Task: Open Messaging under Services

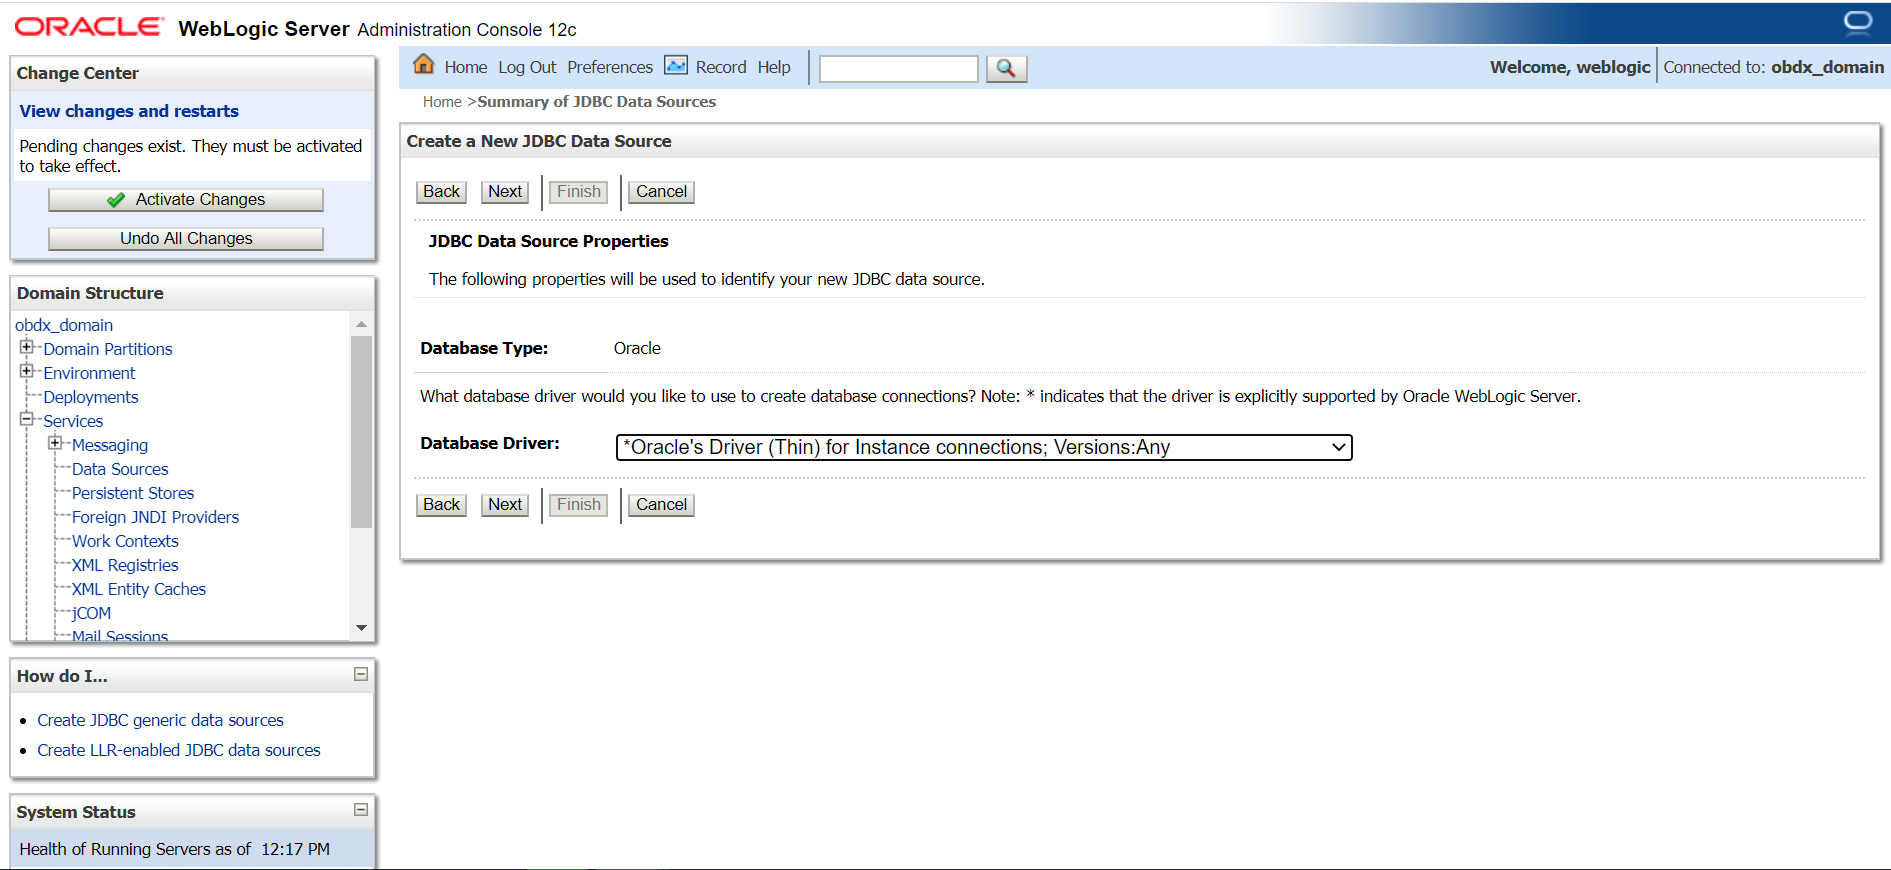Action: [110, 445]
